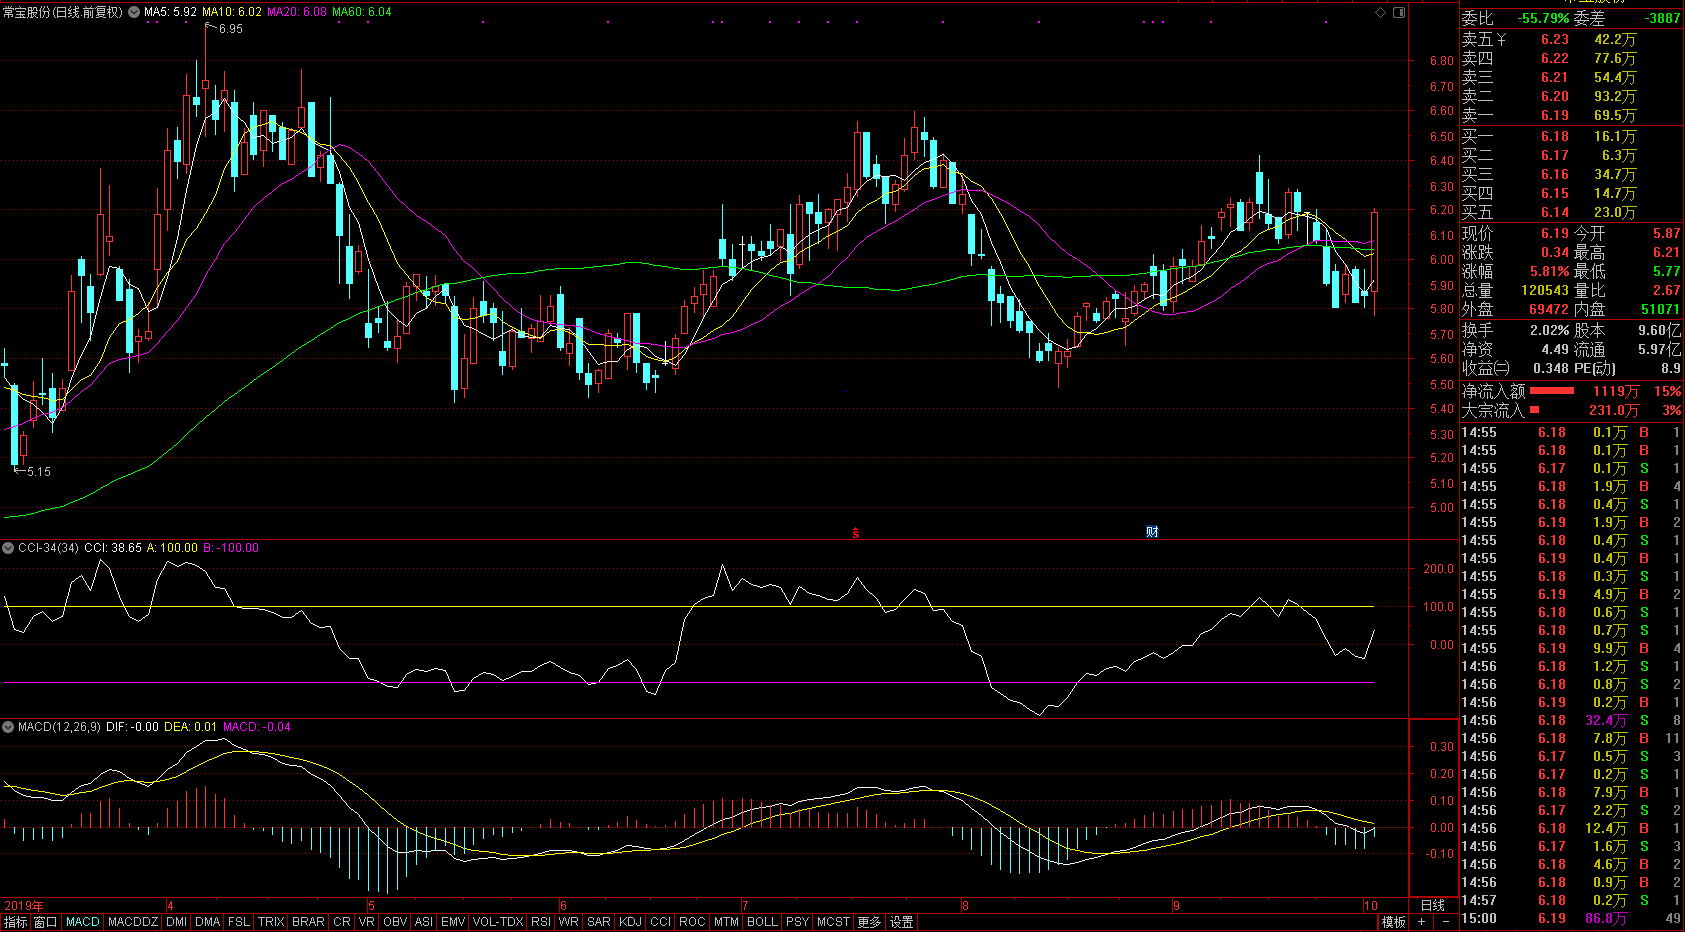
Task: Click the 买一 6.18 order row
Action: coord(1571,136)
